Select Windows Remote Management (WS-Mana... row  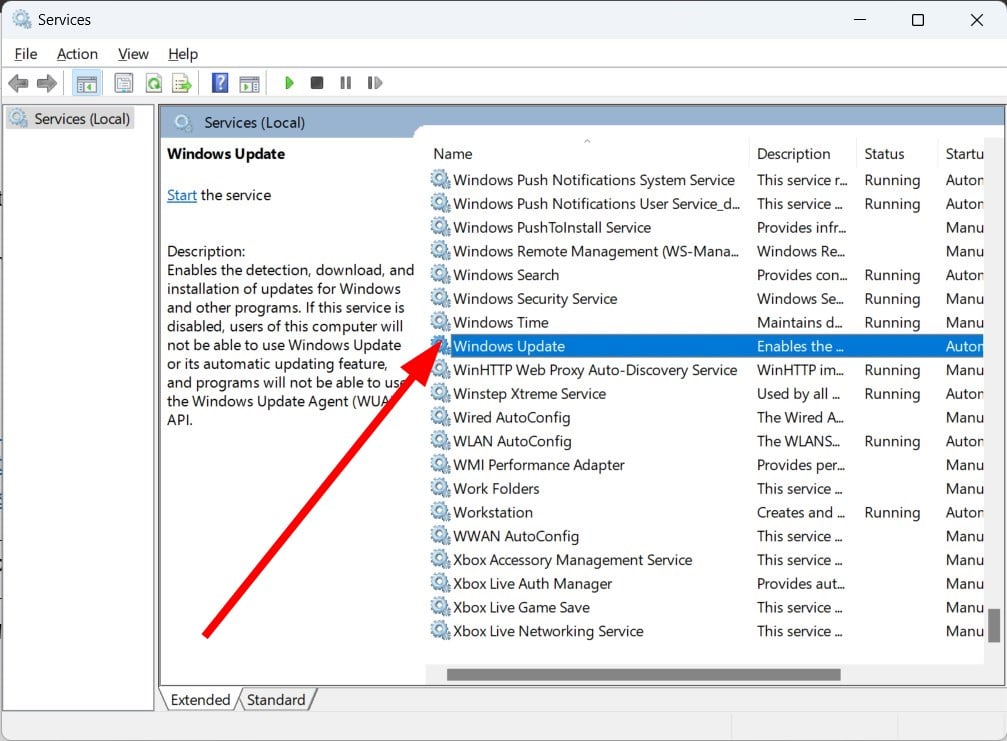tap(705, 251)
